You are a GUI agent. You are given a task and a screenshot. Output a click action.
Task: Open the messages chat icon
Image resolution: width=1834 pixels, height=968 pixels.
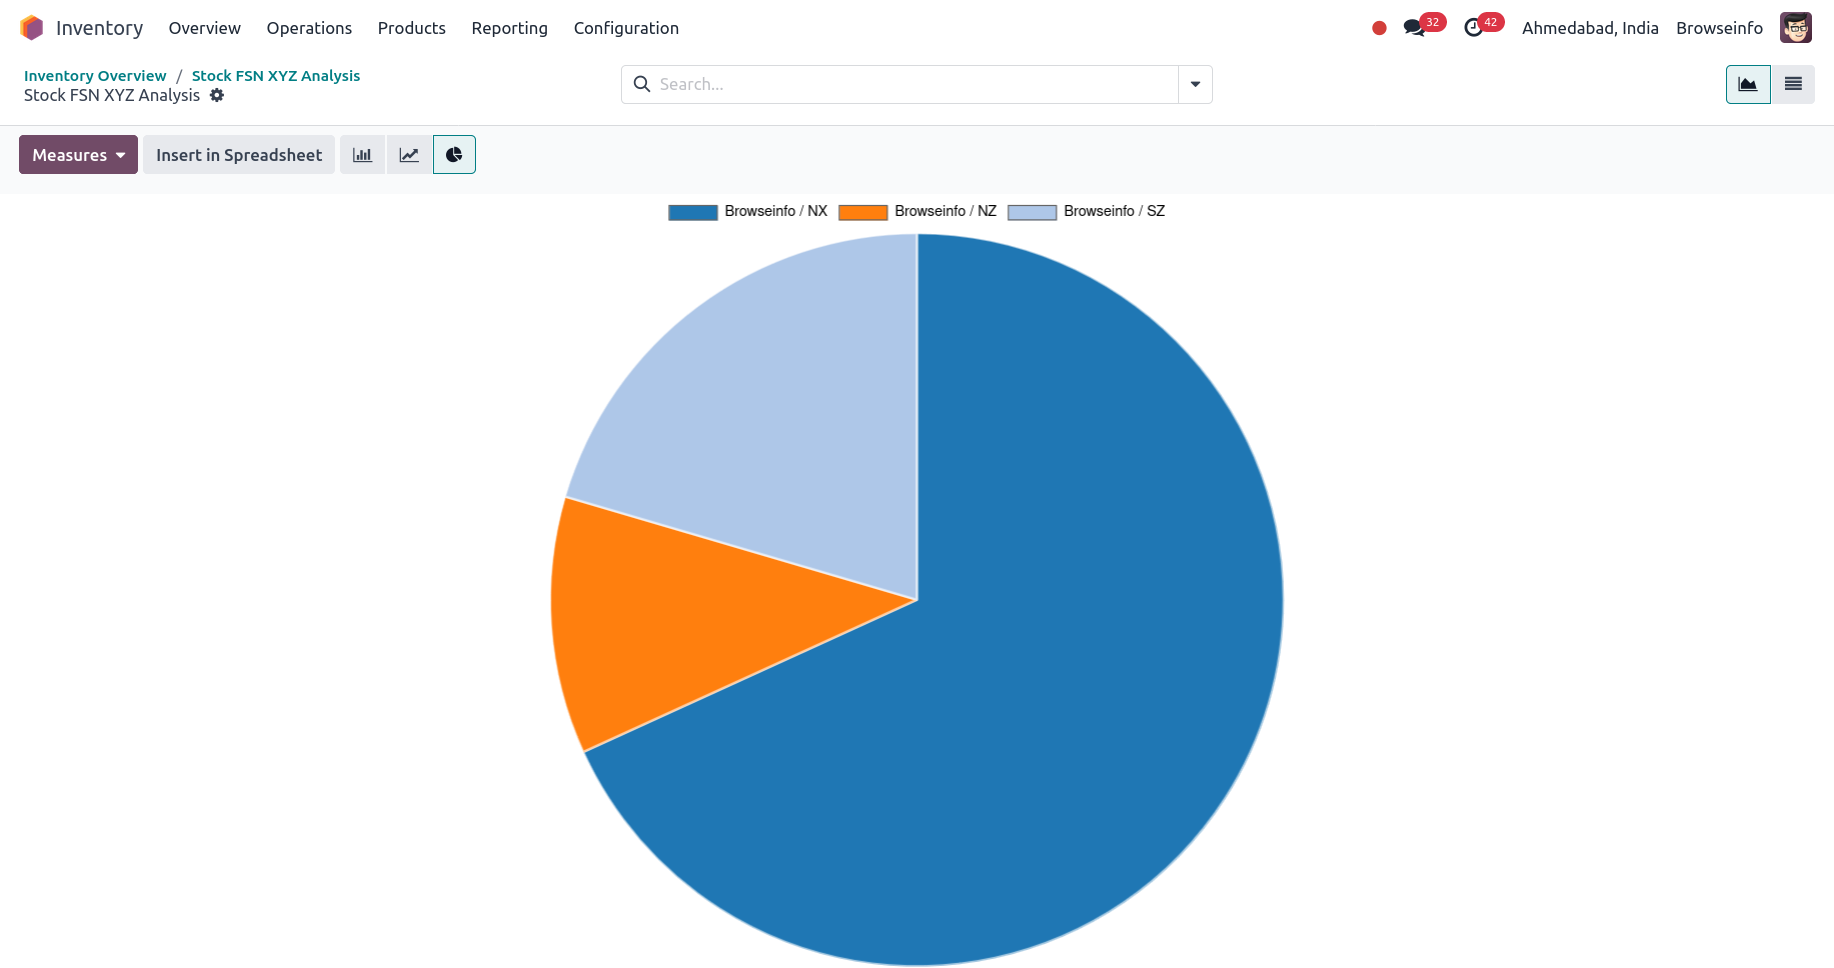tap(1414, 28)
